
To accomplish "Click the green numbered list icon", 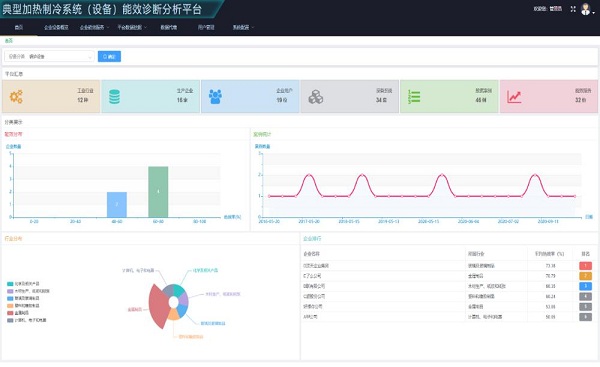I will click(414, 97).
